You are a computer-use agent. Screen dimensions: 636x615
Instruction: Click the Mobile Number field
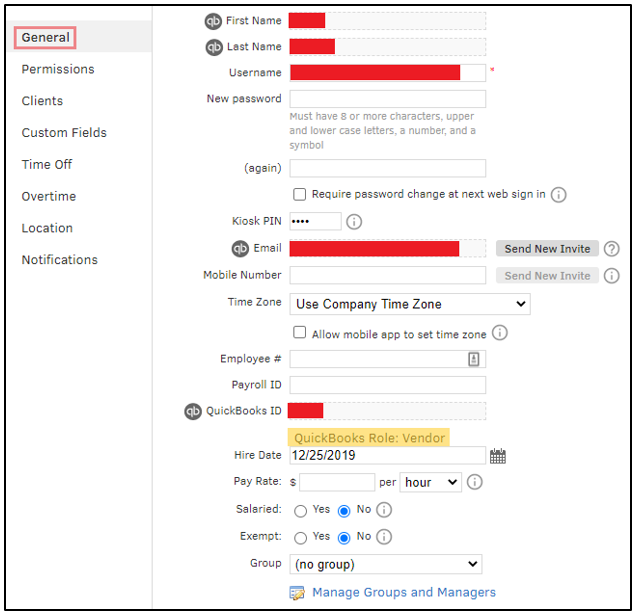coord(387,275)
